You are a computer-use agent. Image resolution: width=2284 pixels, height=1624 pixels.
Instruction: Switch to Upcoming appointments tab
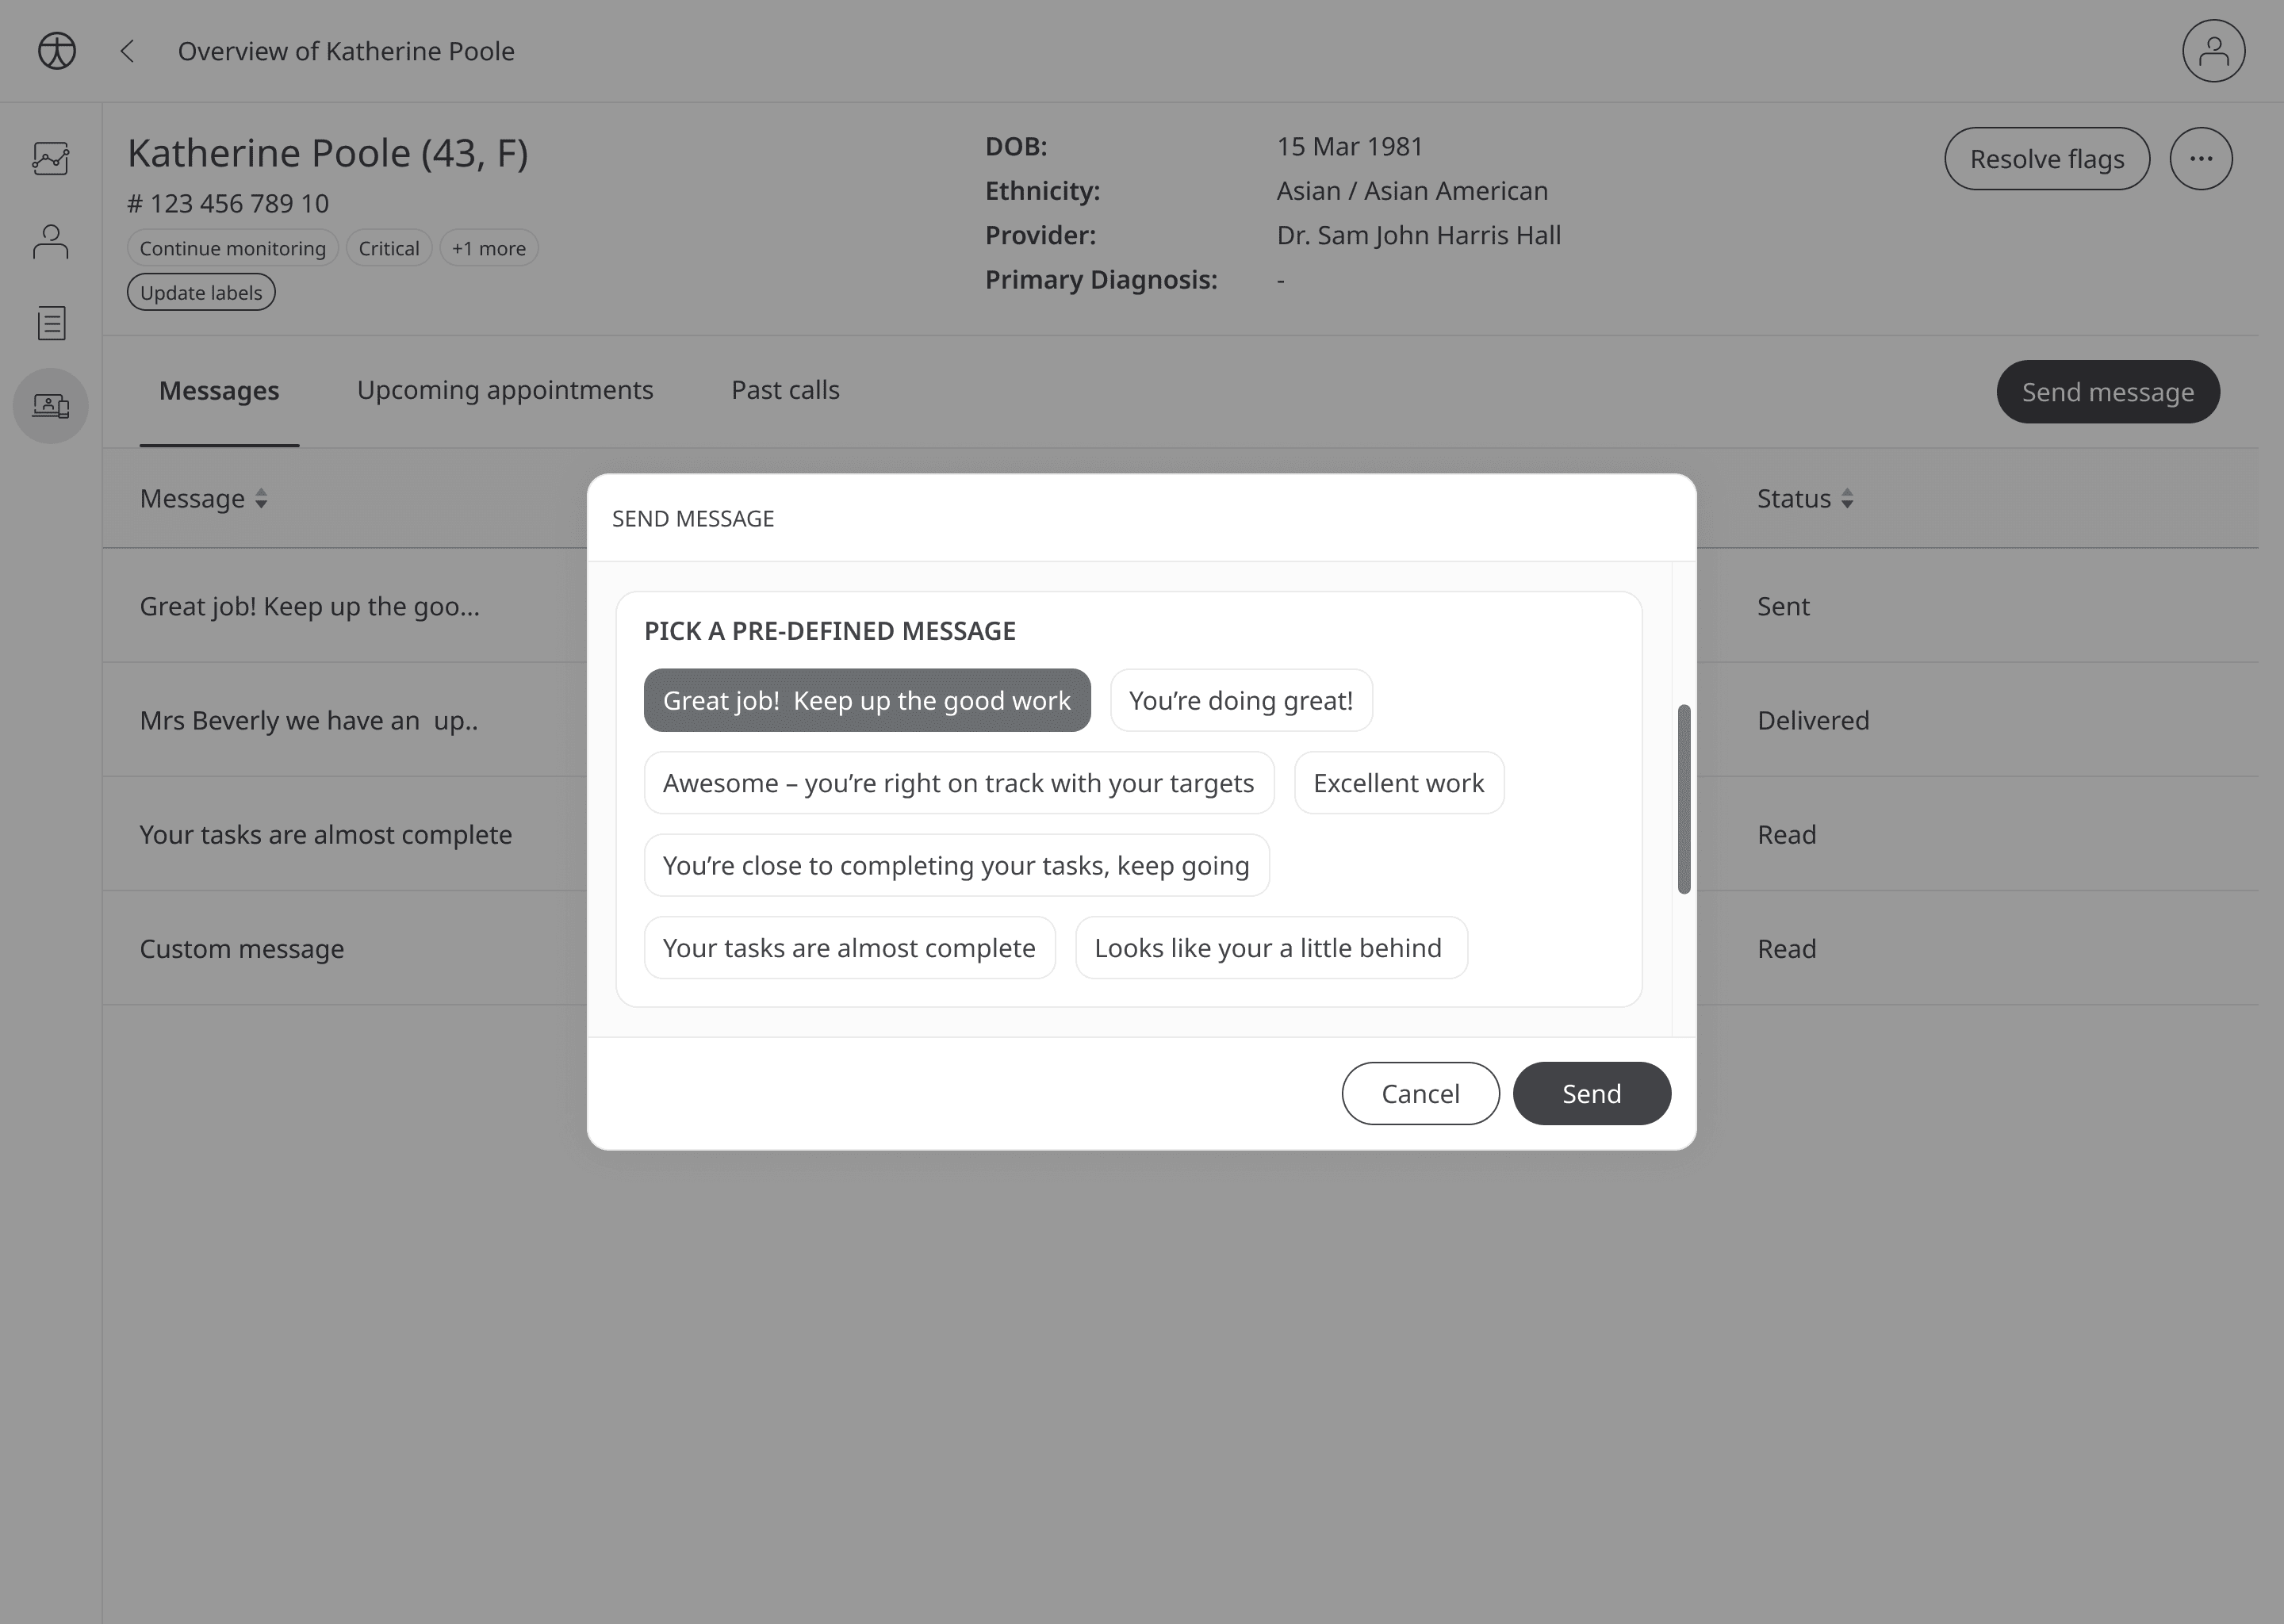pyautogui.click(x=504, y=390)
